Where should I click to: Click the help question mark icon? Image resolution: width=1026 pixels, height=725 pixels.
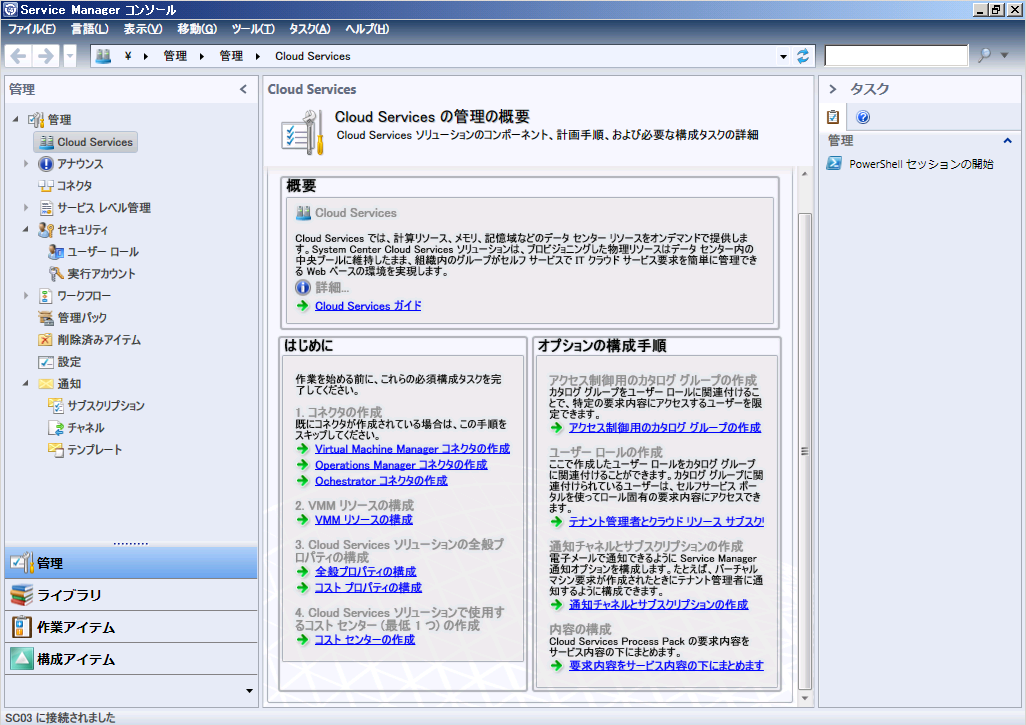[863, 117]
